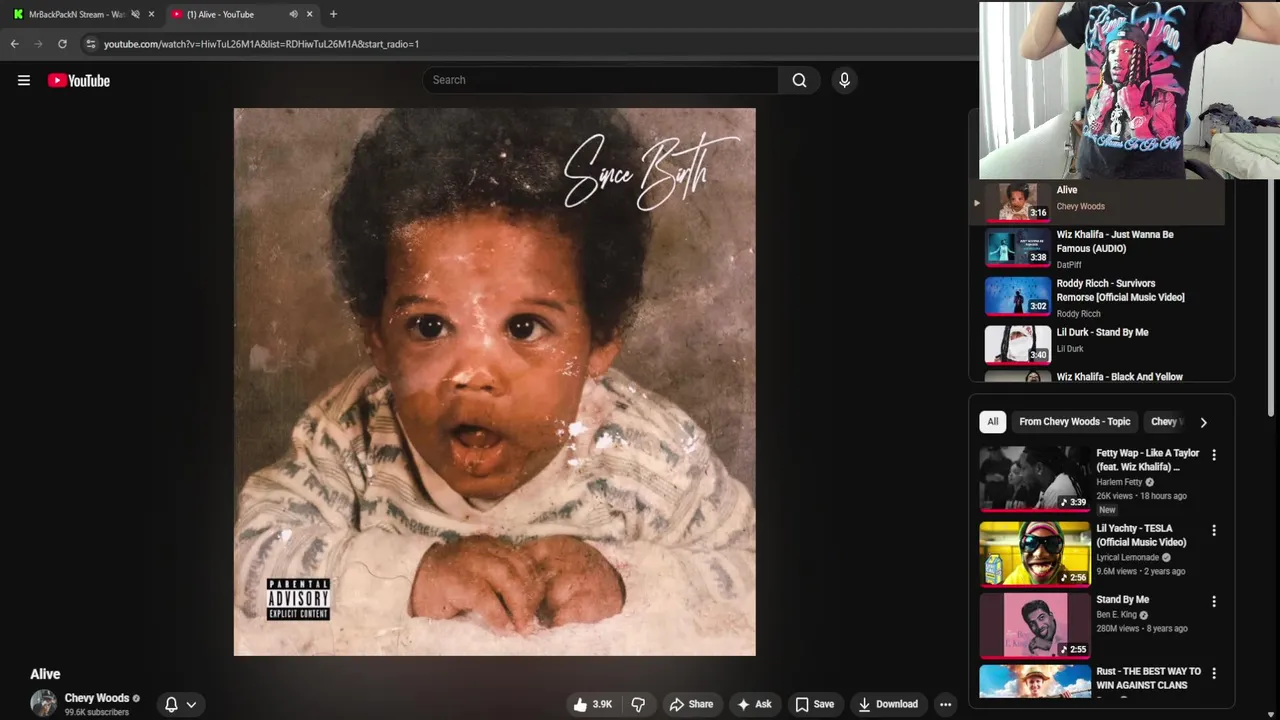Click the Alive video title text
The image size is (1280, 720).
[x=45, y=674]
